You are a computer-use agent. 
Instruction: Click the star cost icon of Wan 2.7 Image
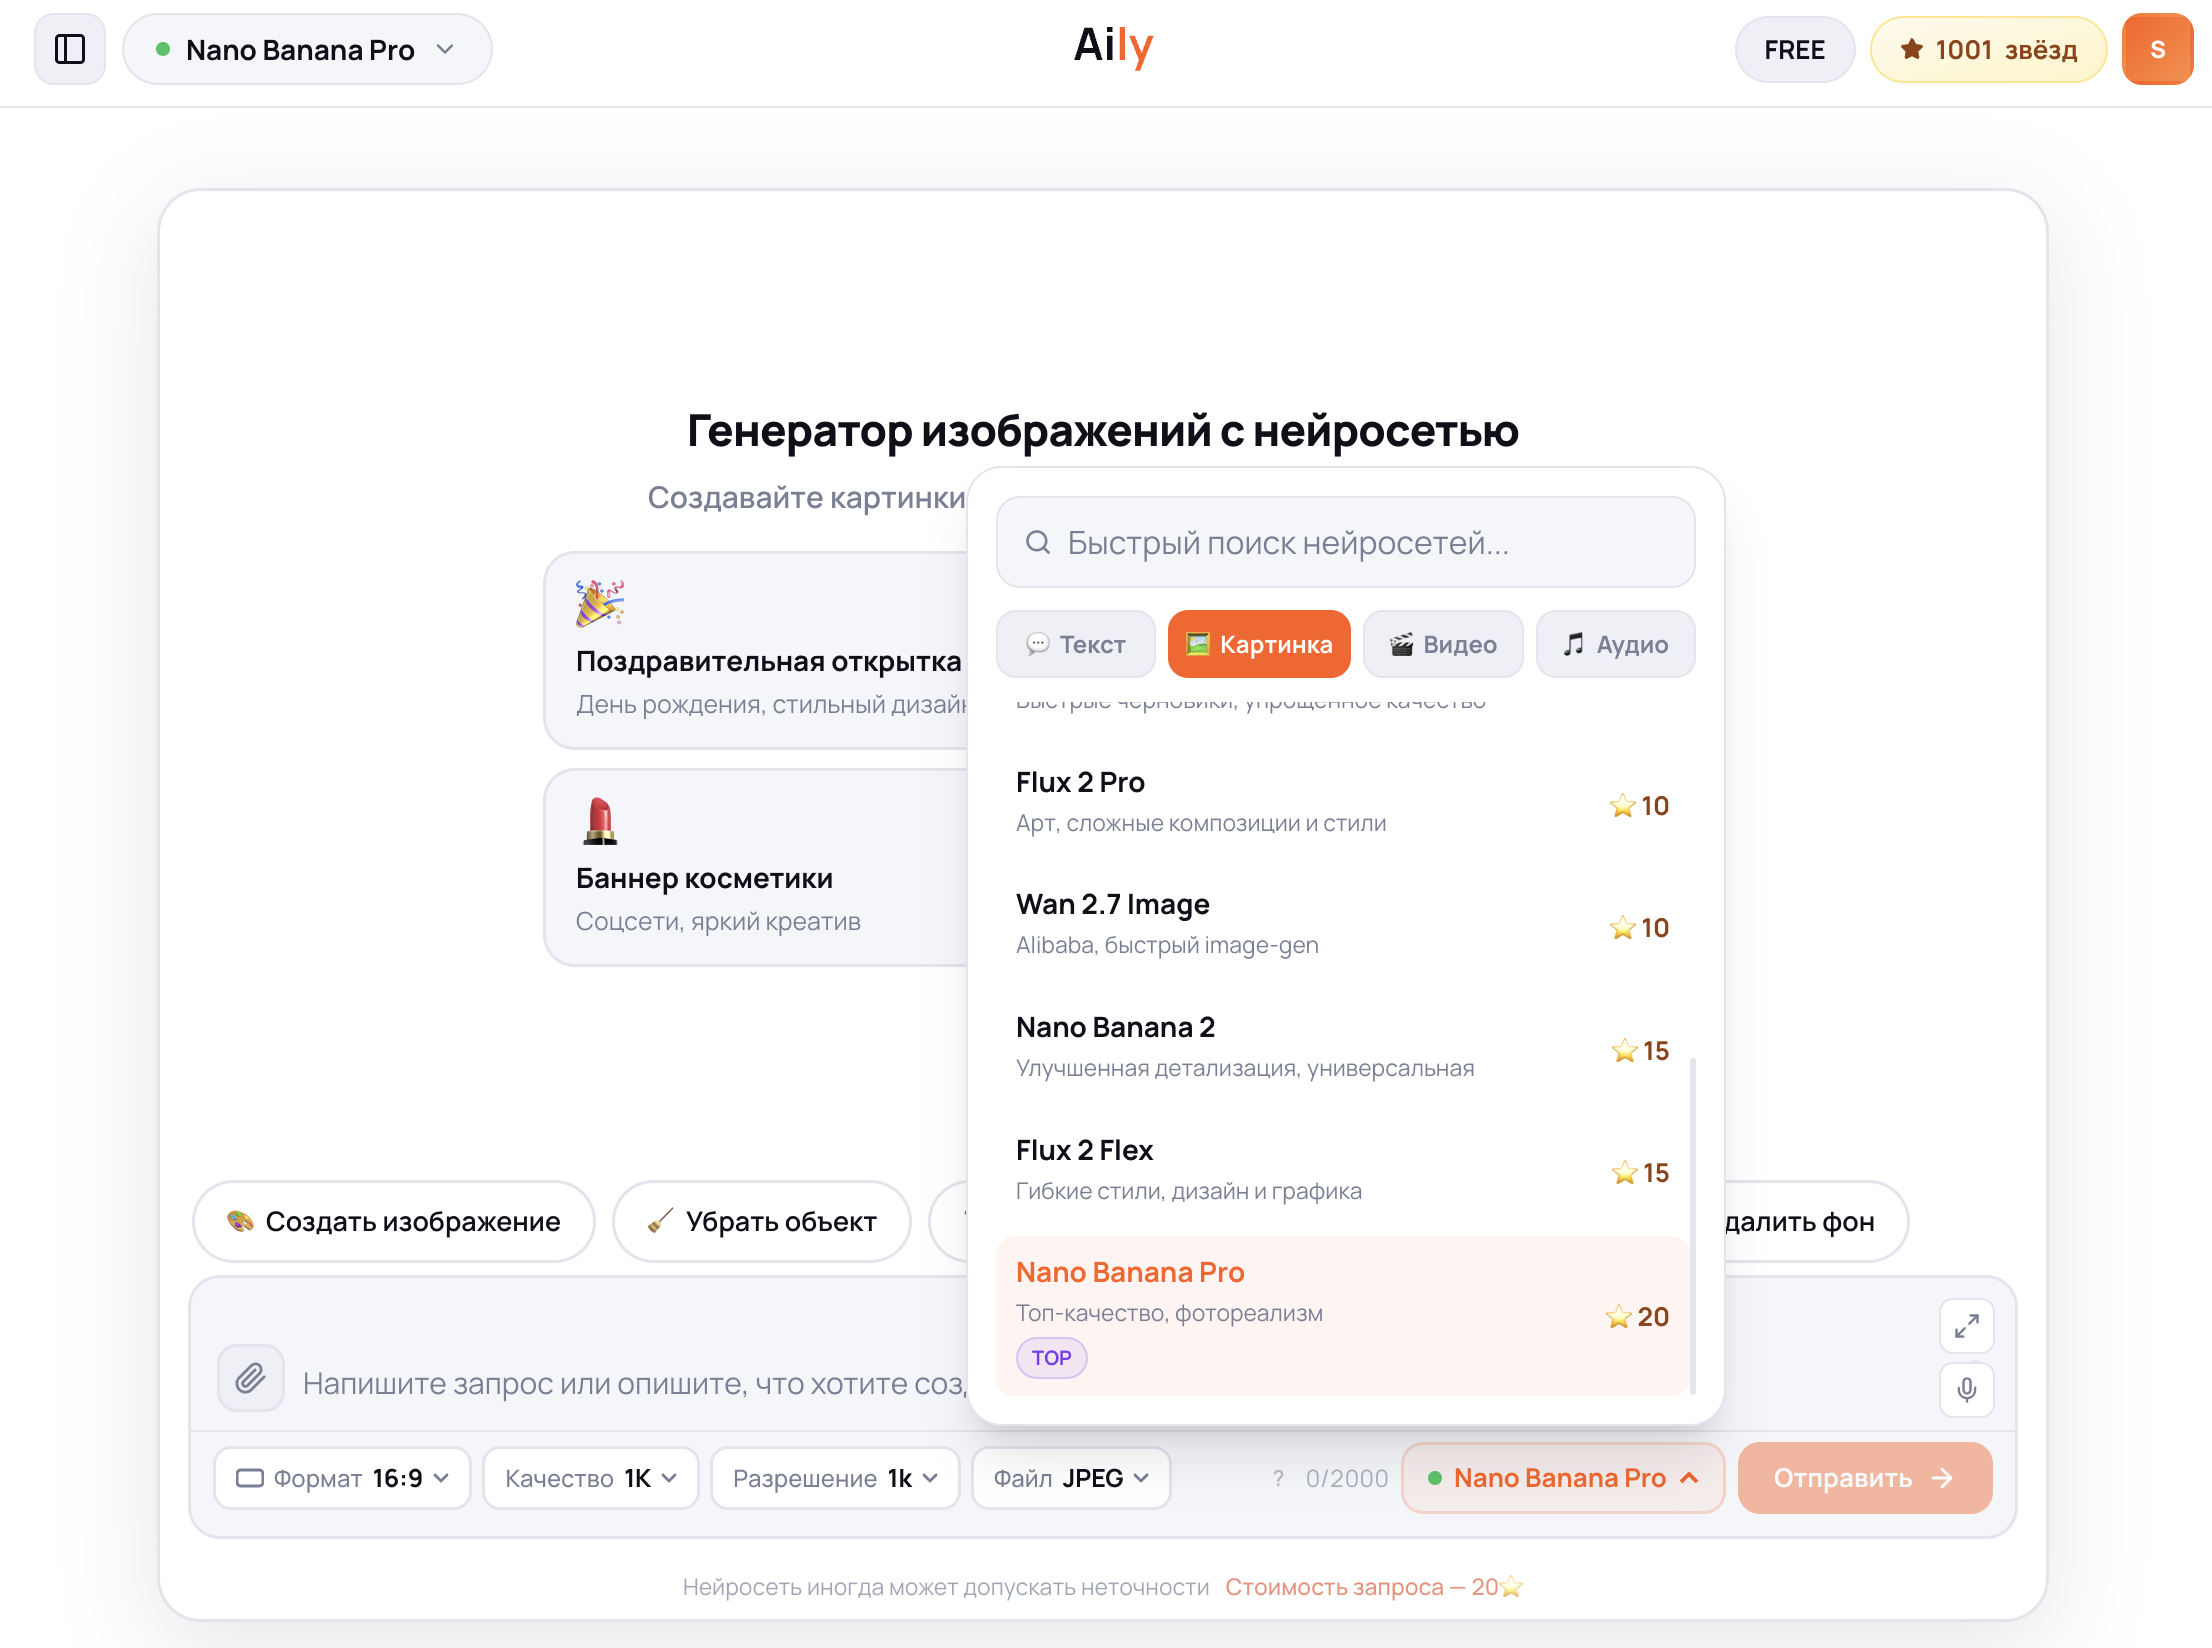coord(1622,928)
